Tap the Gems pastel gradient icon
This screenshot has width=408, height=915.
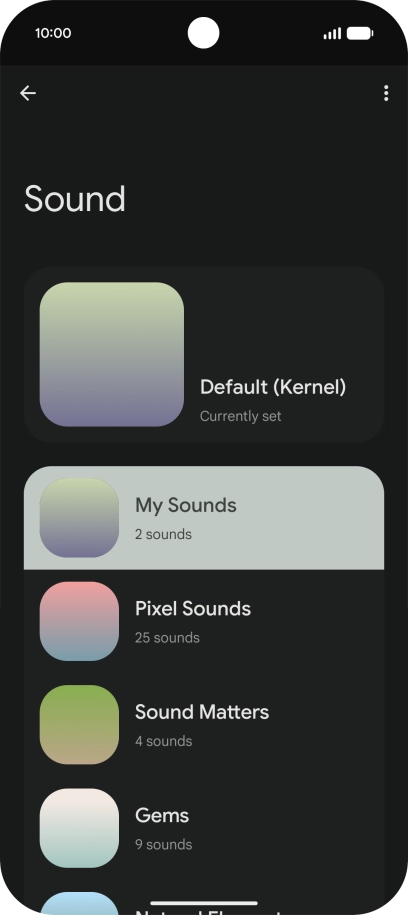[79, 827]
